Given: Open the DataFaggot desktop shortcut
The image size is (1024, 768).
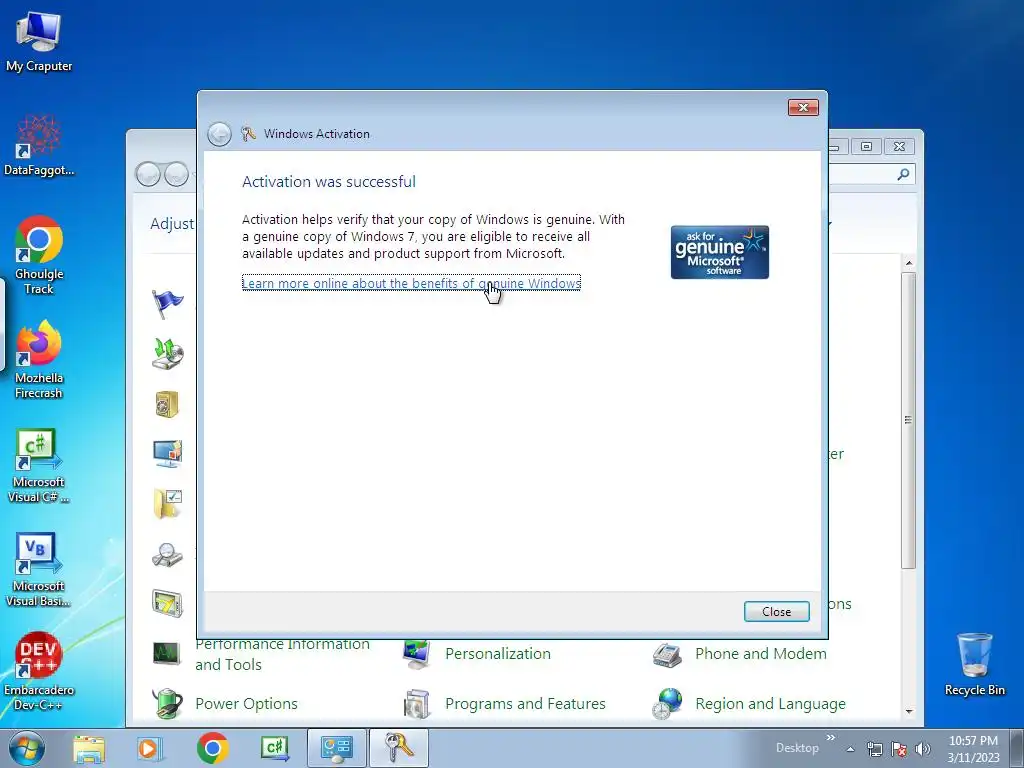Looking at the screenshot, I should (39, 145).
